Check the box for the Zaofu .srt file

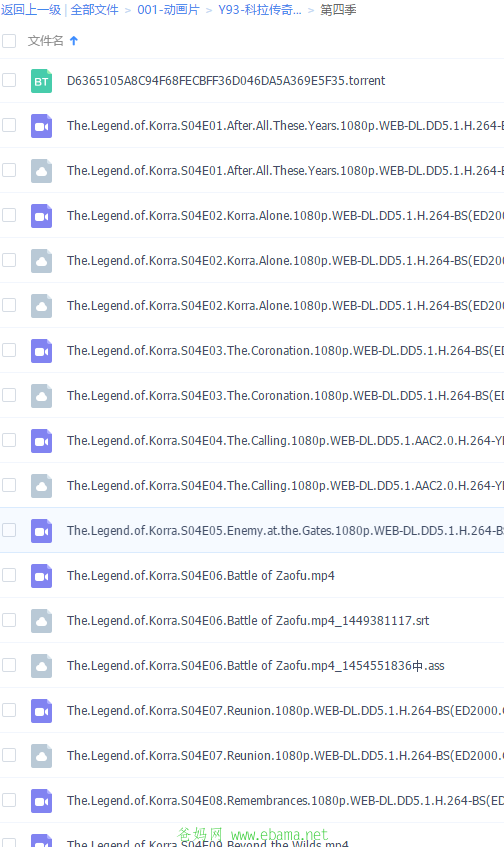9,620
